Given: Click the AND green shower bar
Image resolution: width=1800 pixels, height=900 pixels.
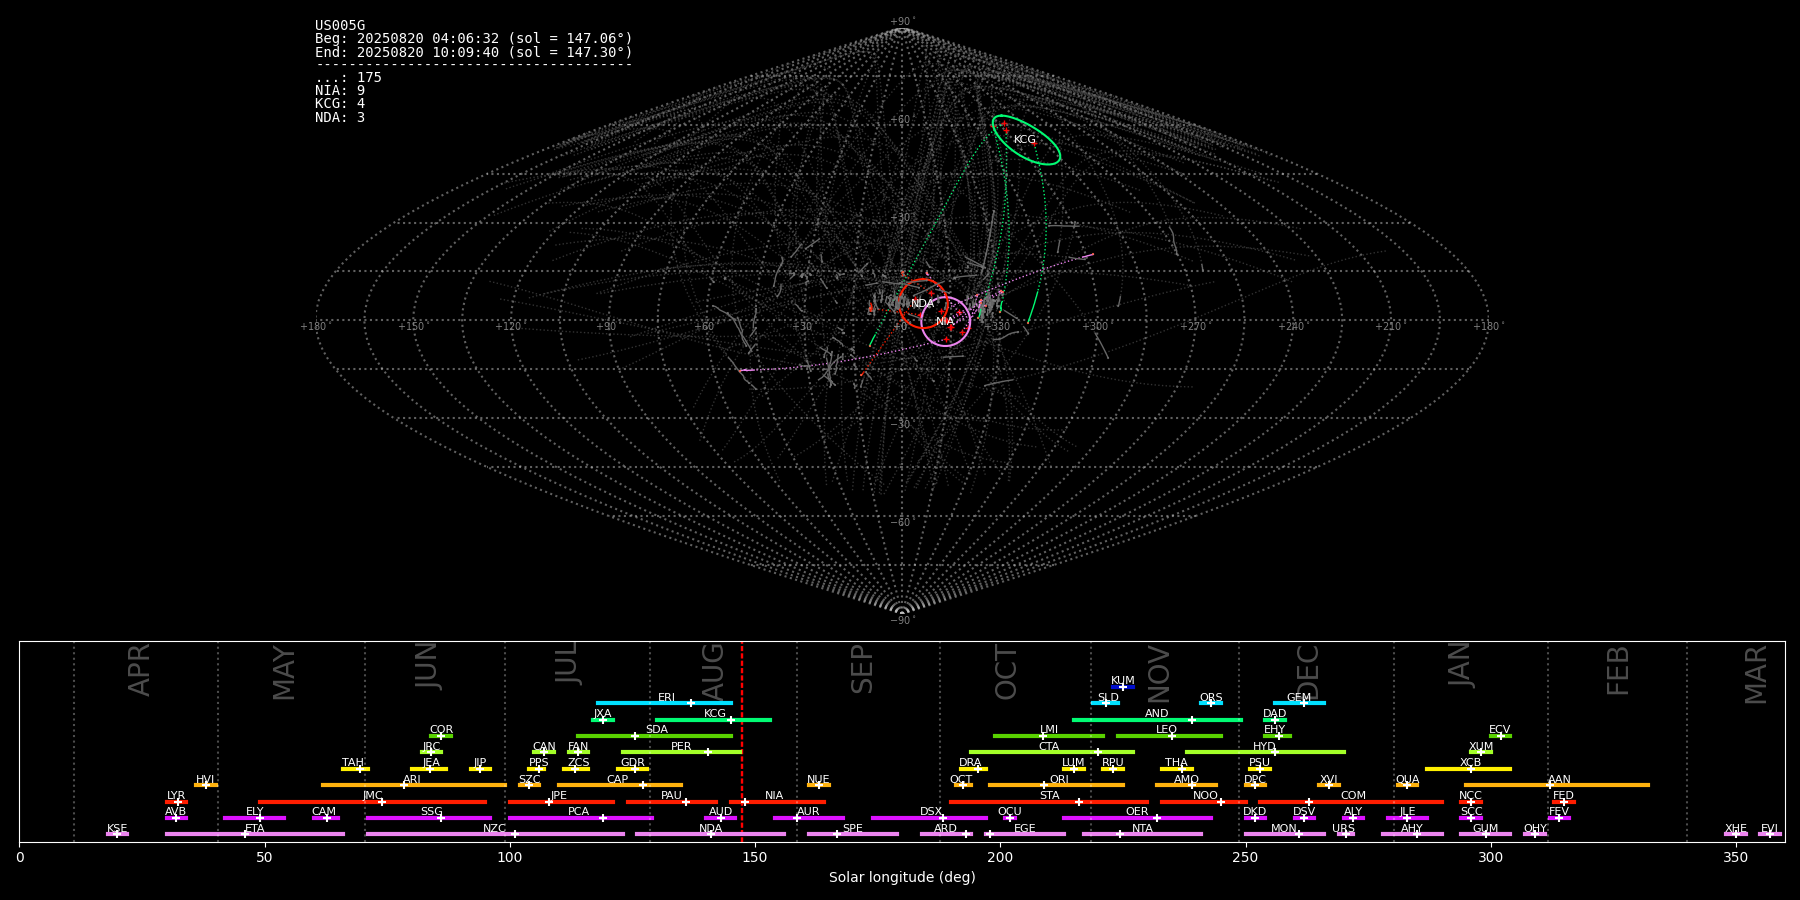Looking at the screenshot, I should click(x=1157, y=719).
